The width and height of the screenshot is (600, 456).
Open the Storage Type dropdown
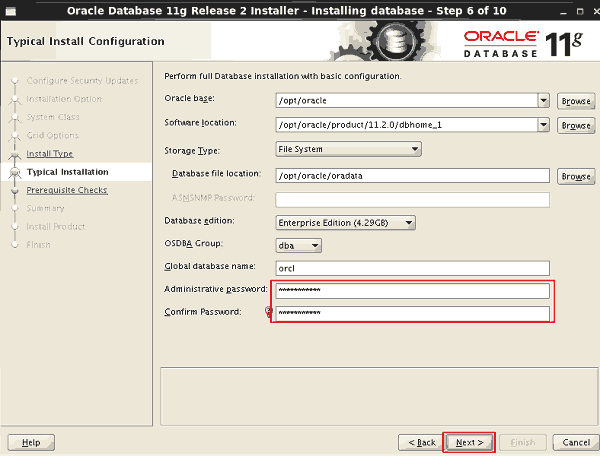click(x=348, y=149)
